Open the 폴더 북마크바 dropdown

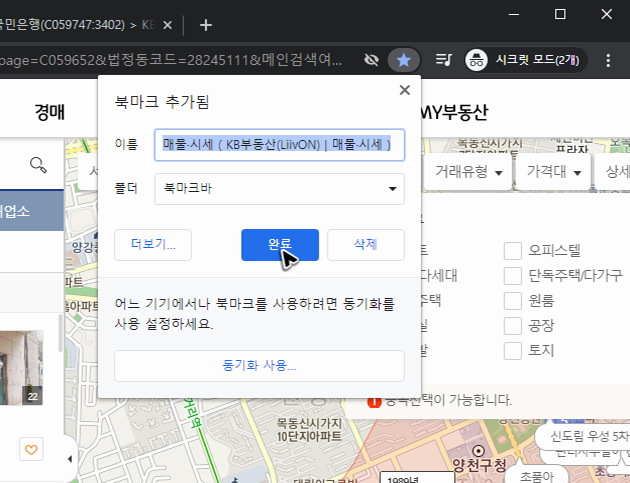tap(279, 189)
